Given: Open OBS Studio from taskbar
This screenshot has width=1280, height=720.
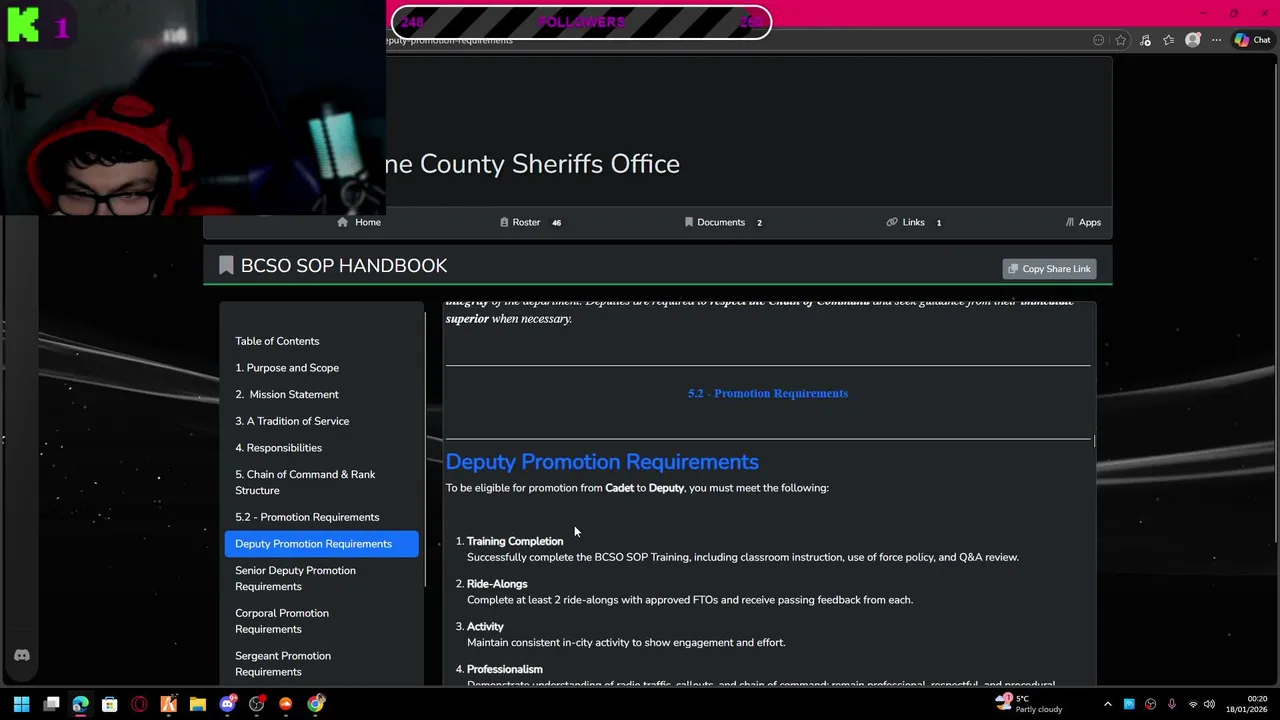Looking at the screenshot, I should point(257,704).
